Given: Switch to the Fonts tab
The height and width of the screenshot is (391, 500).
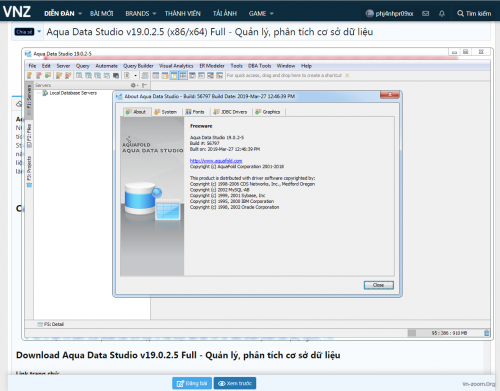Looking at the screenshot, I should (195, 112).
